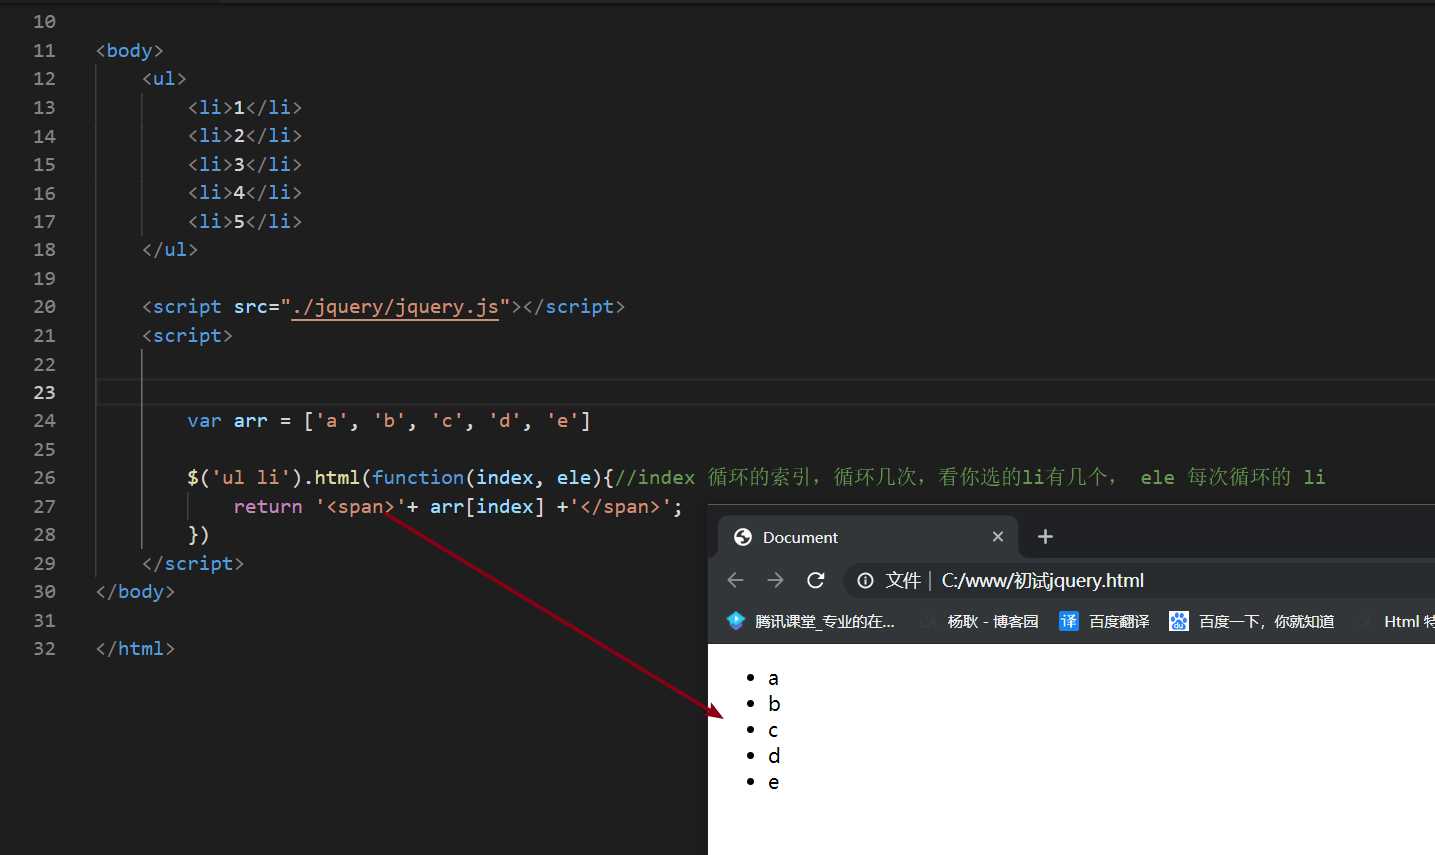Click the </ul> closing tag on line 18
1435x855 pixels.
(x=170, y=249)
